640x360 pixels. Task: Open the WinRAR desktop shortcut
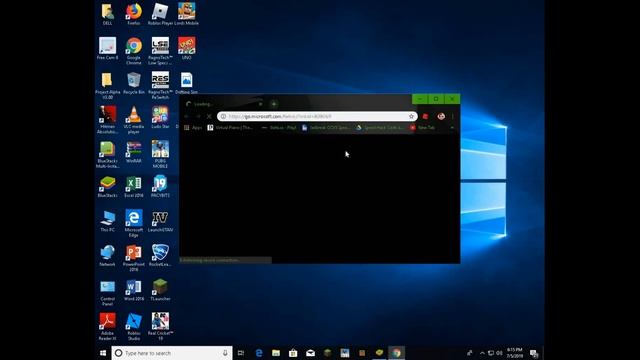click(133, 152)
